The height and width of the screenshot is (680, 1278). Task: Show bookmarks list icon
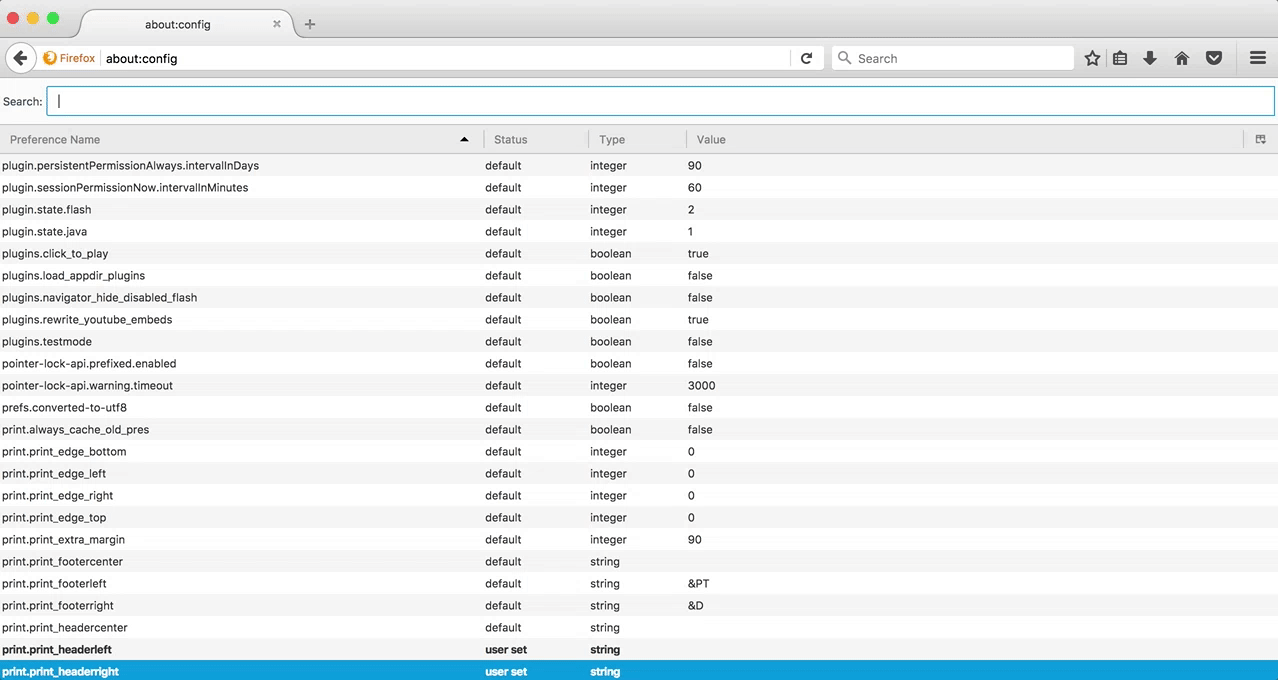point(1120,59)
